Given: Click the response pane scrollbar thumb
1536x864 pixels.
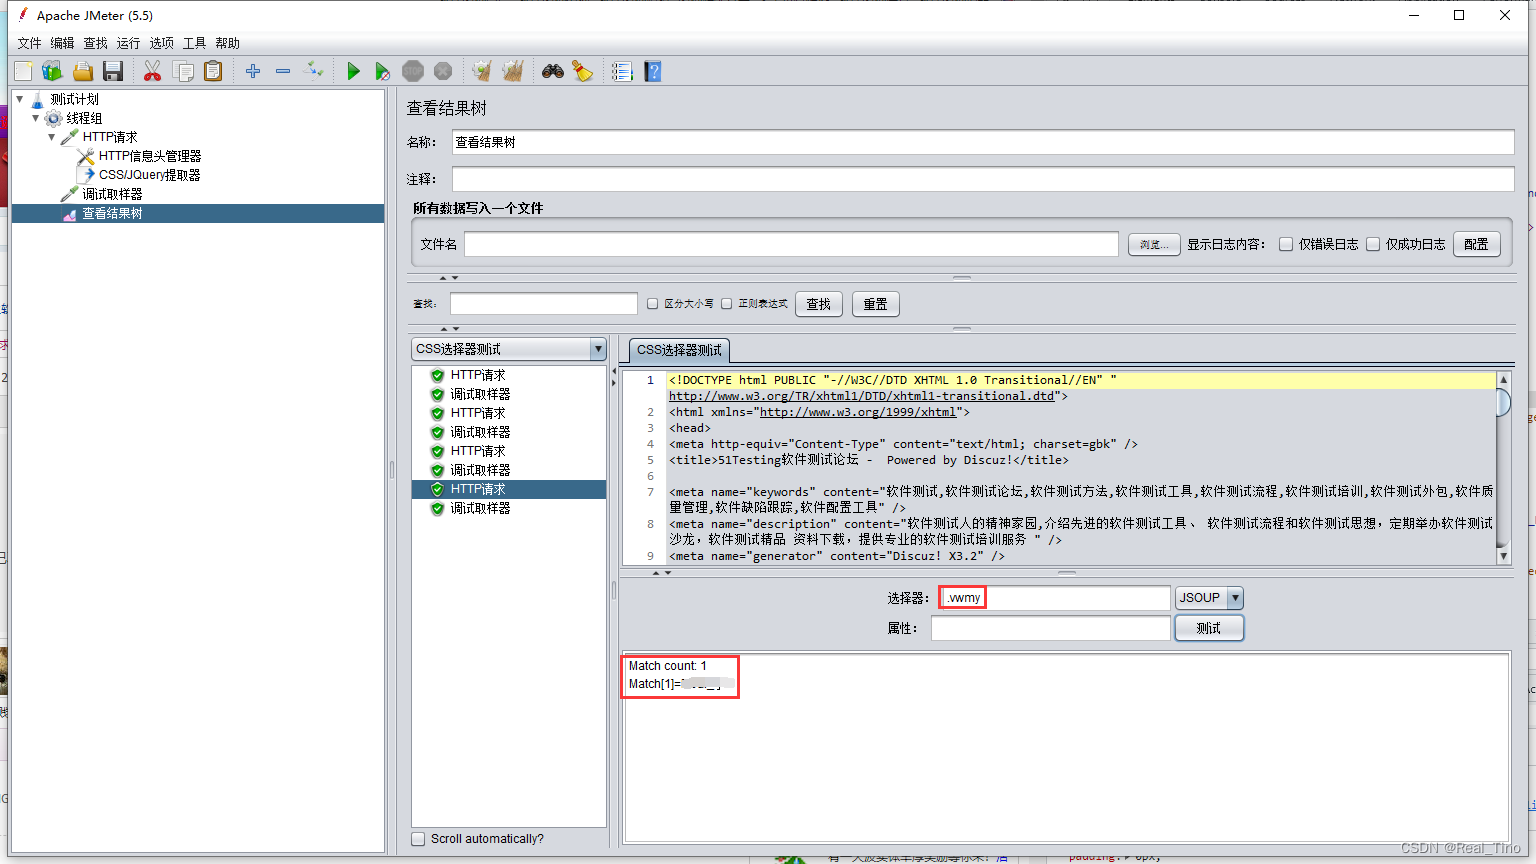Looking at the screenshot, I should pos(1502,402).
